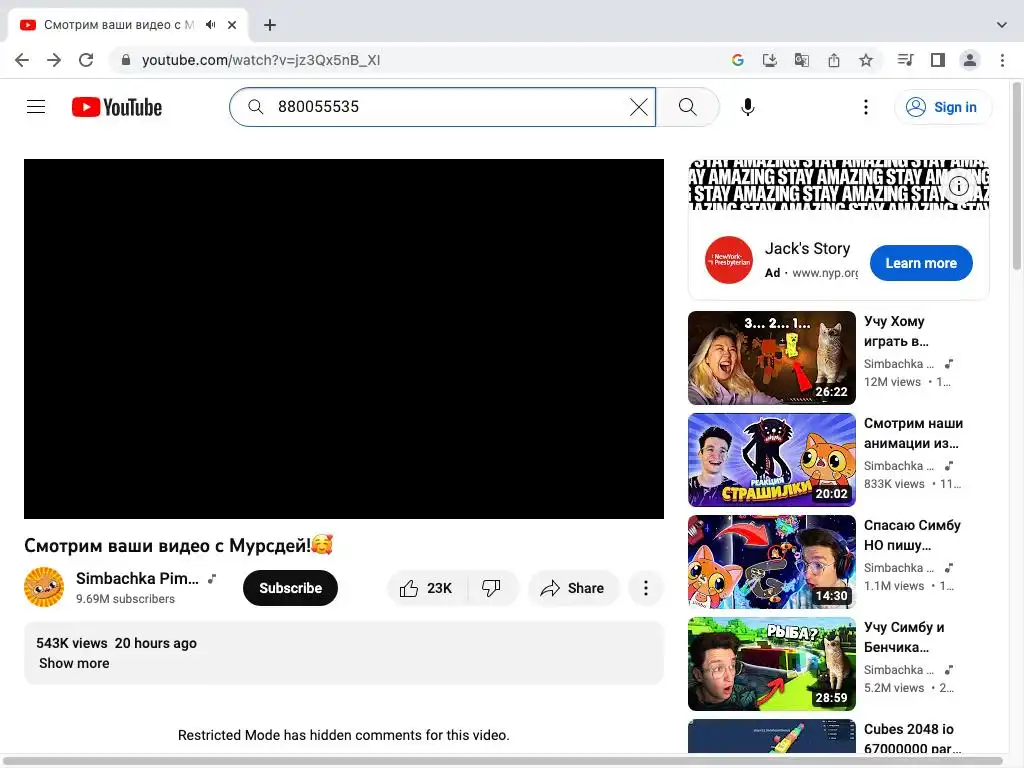Viewport: 1024px width, 768px height.
Task: Dislike this video
Action: point(491,588)
